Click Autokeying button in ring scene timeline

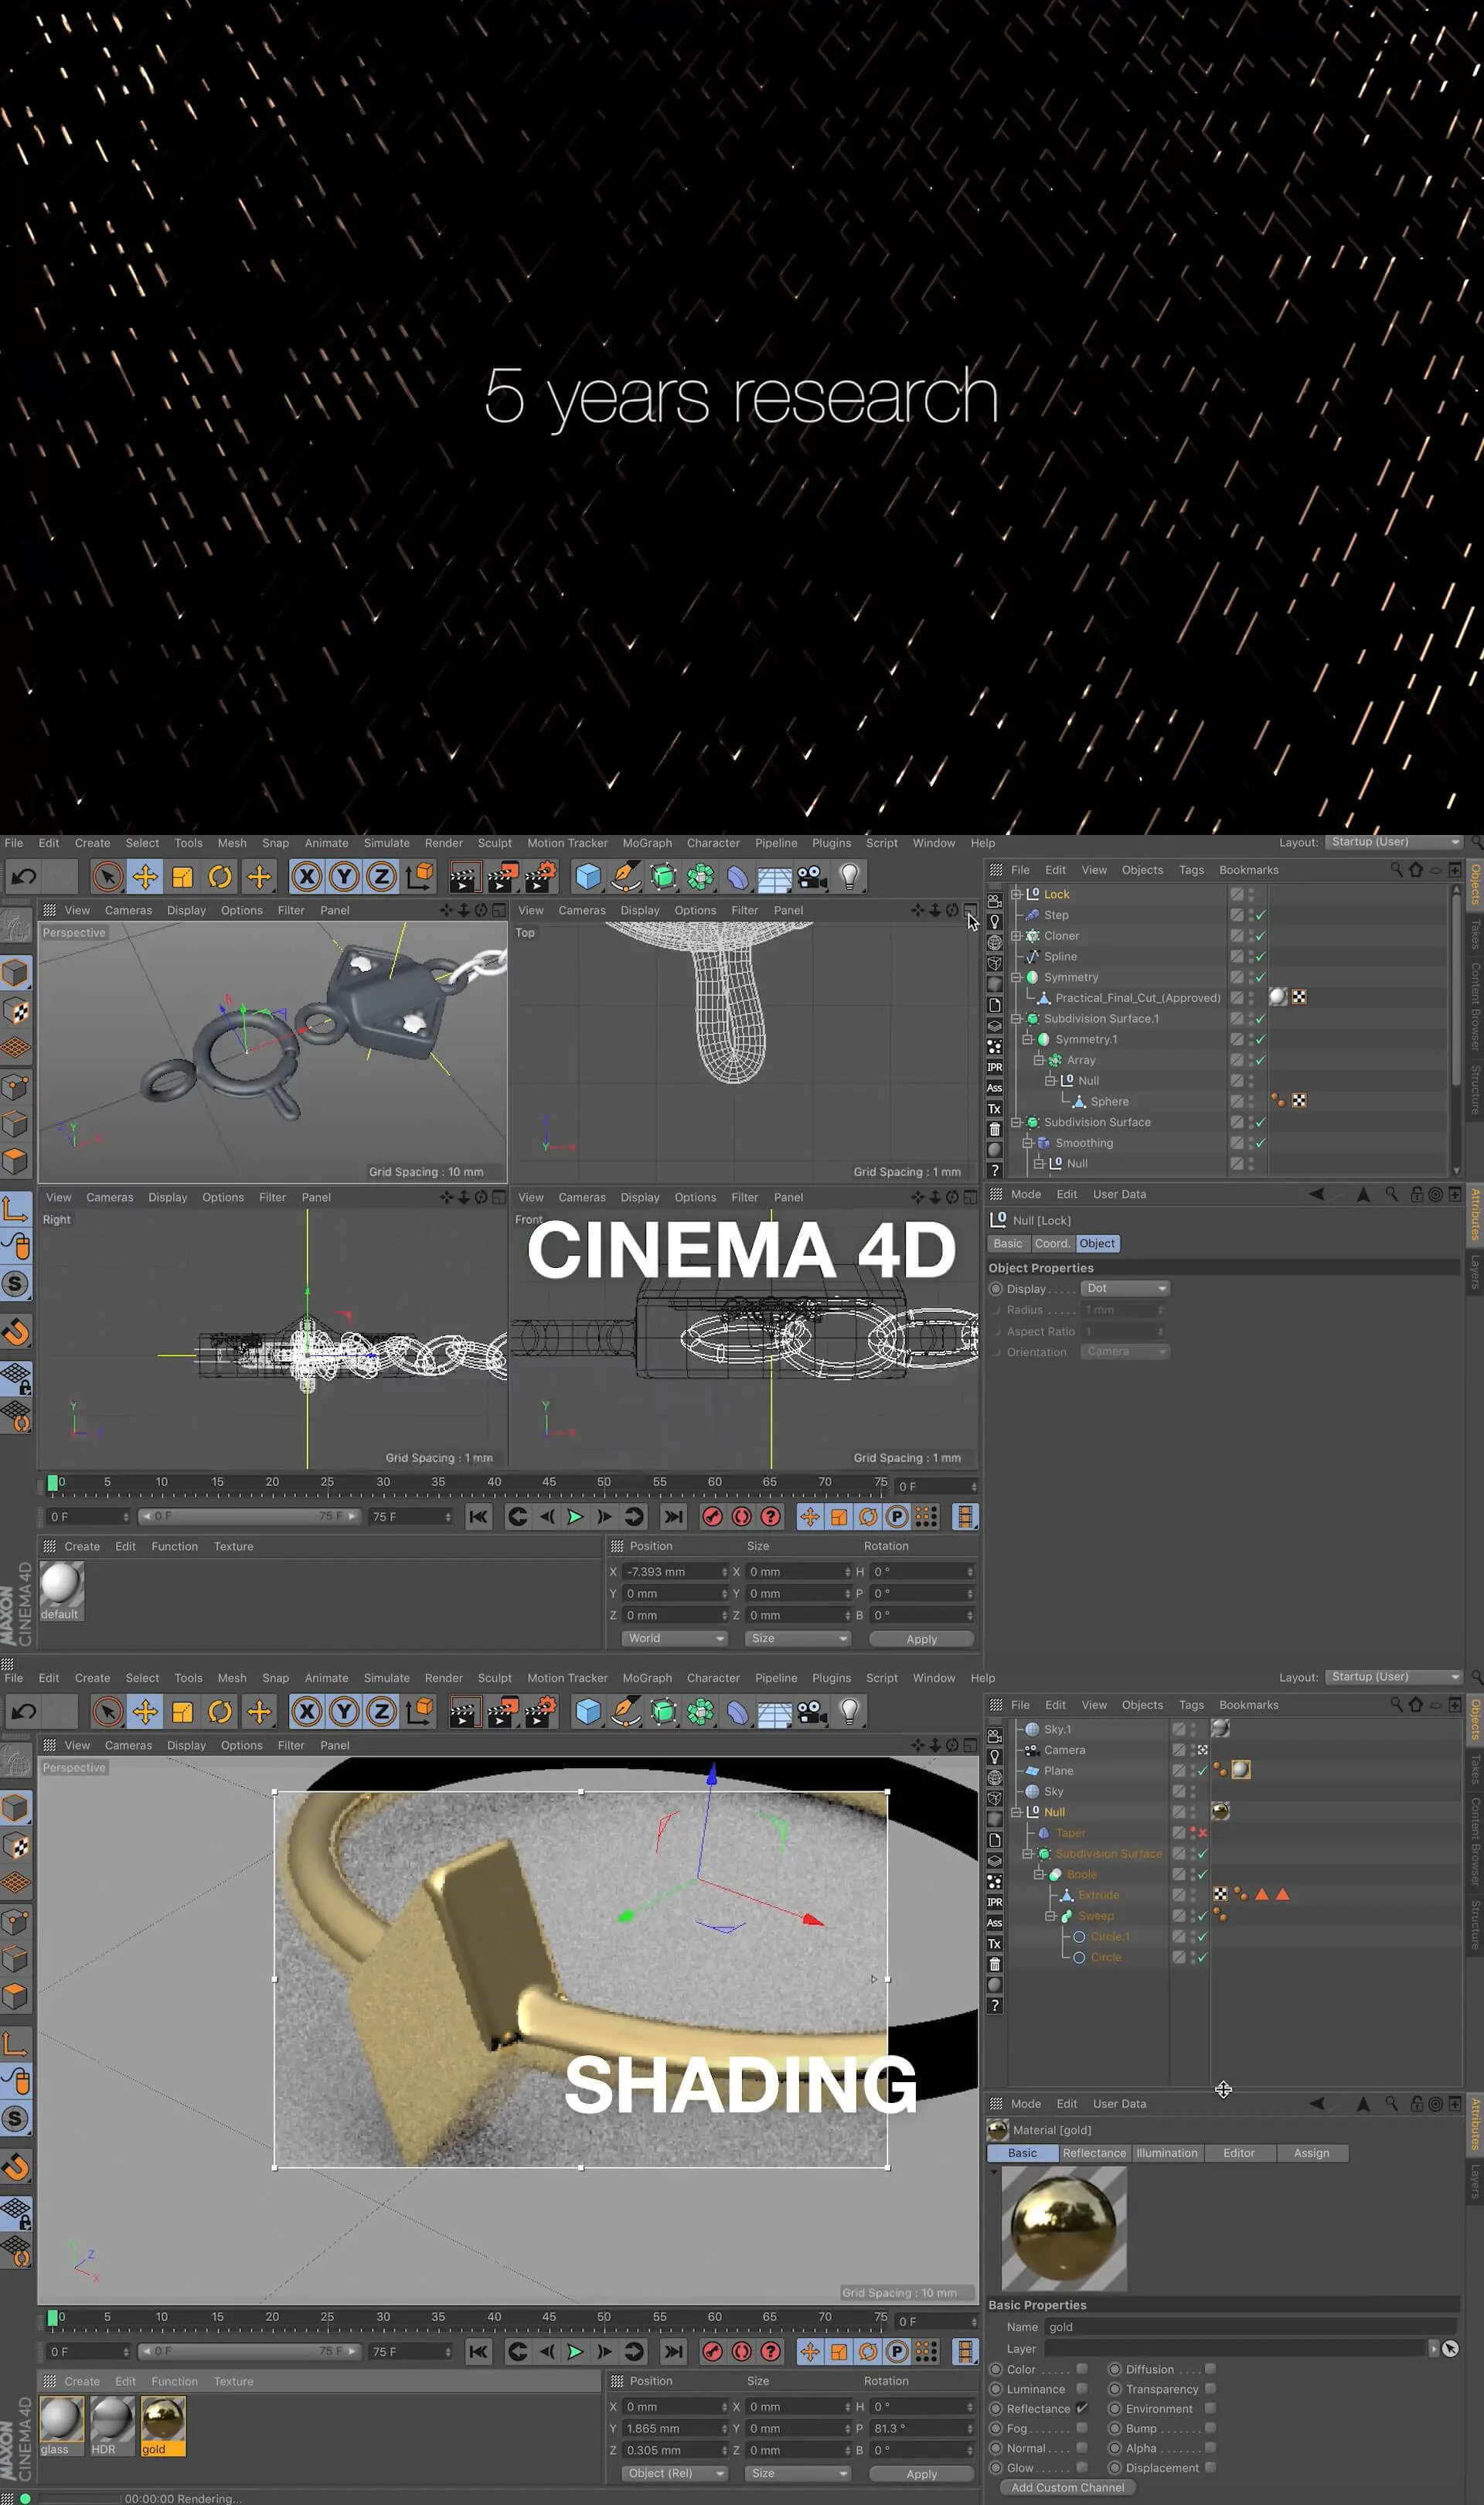coord(741,2352)
